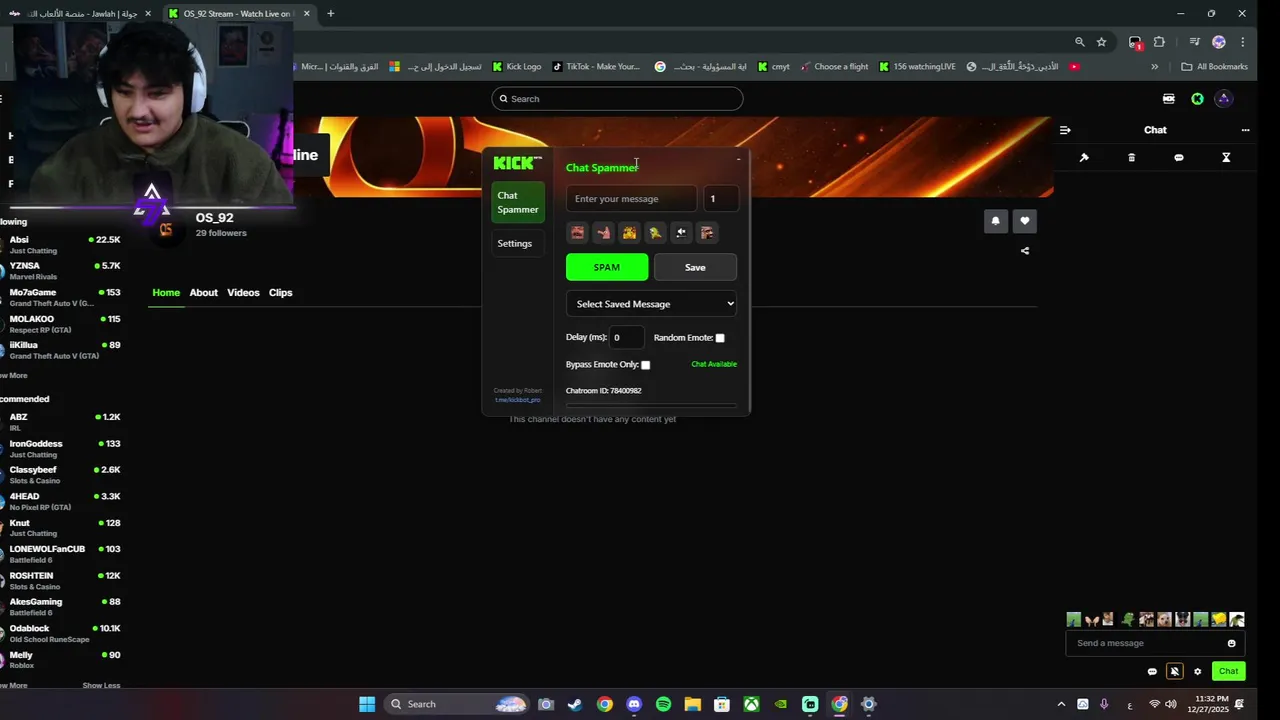Follow the channel with the heart icon
The width and height of the screenshot is (1280, 720).
point(1024,221)
